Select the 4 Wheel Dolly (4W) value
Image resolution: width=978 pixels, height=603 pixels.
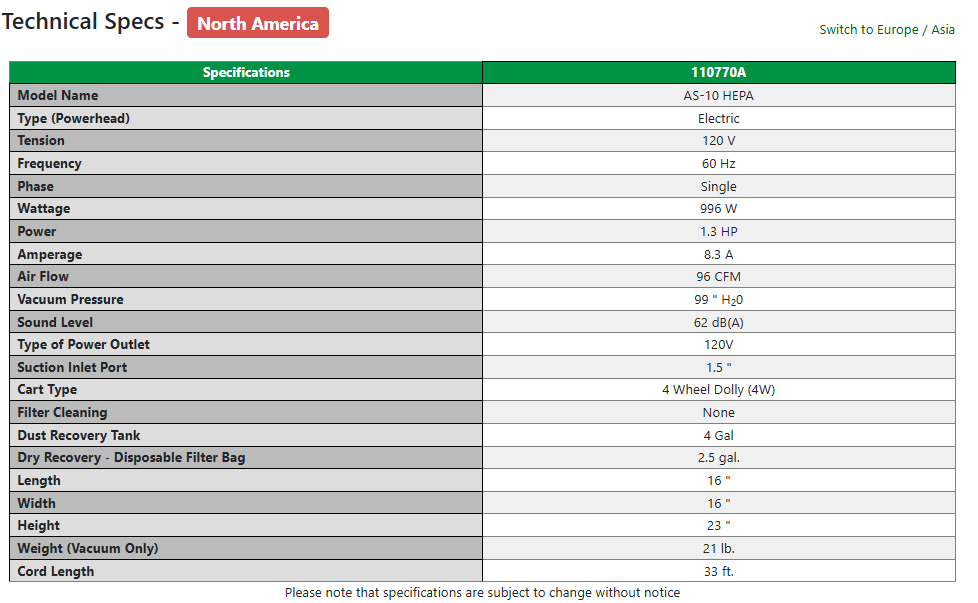[719, 389]
